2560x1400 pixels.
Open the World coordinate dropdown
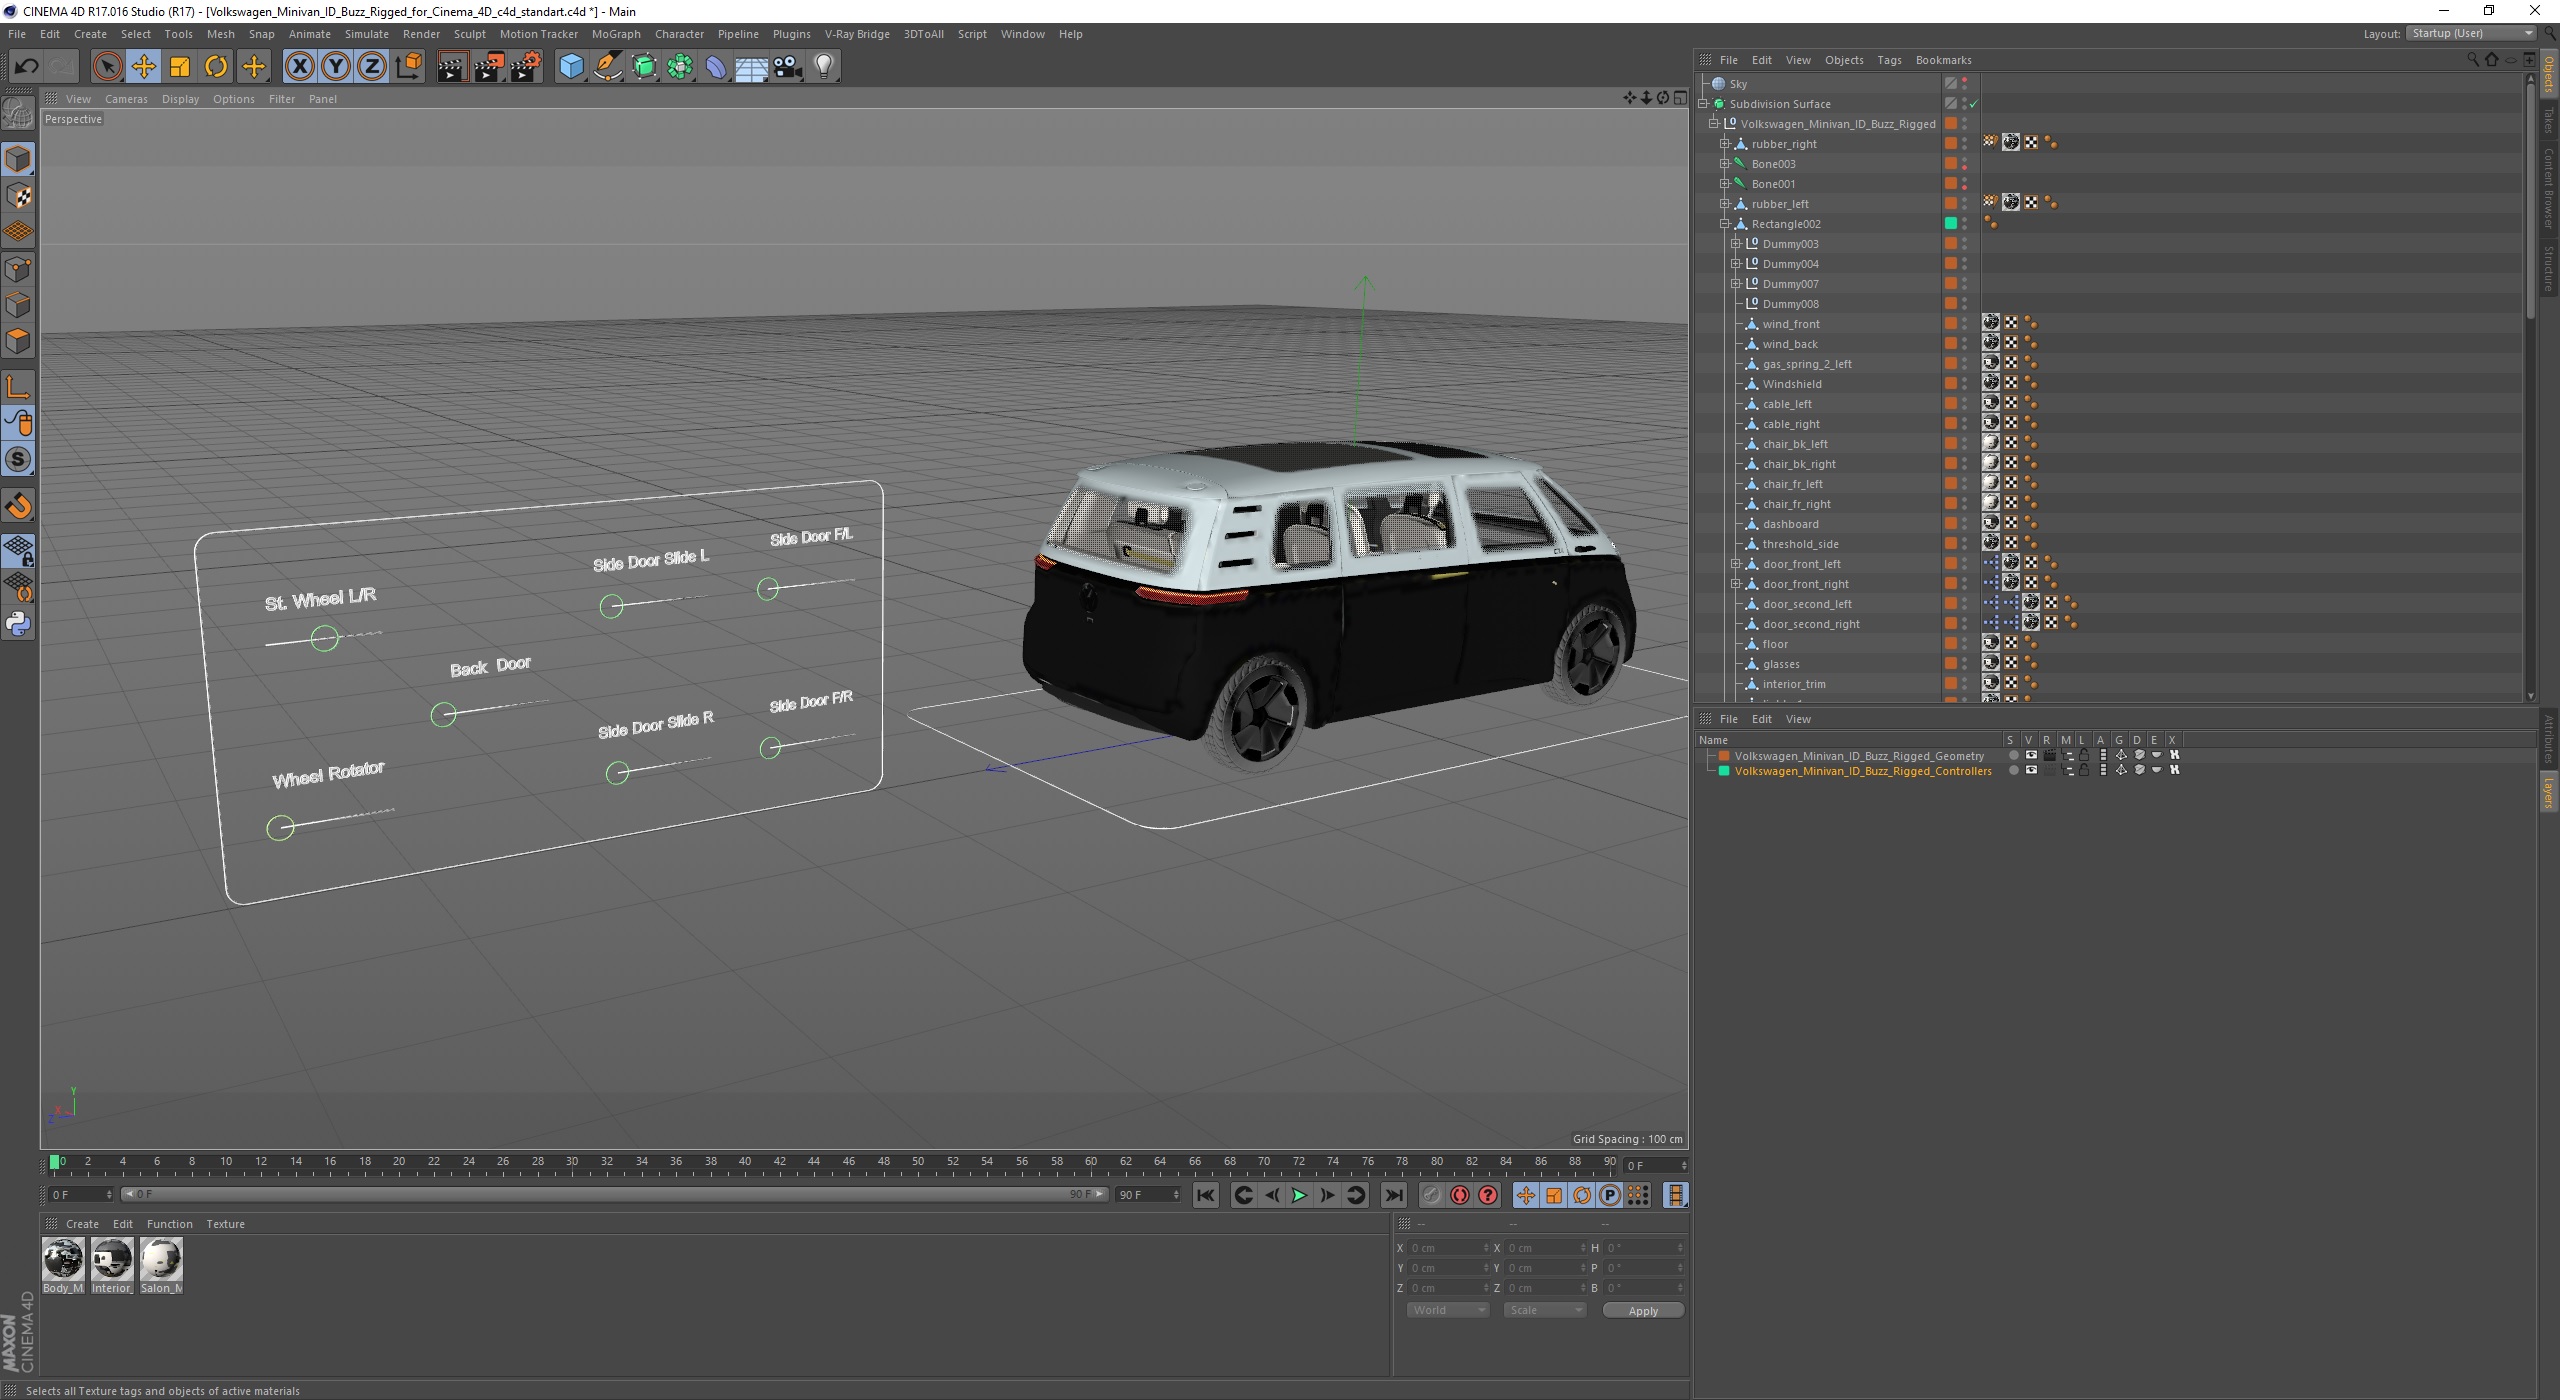[1447, 1310]
